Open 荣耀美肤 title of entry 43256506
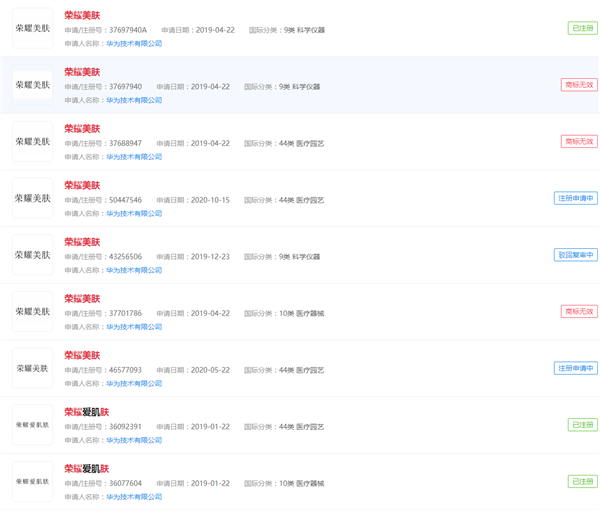Image resolution: width=600 pixels, height=511 pixels. tap(82, 242)
